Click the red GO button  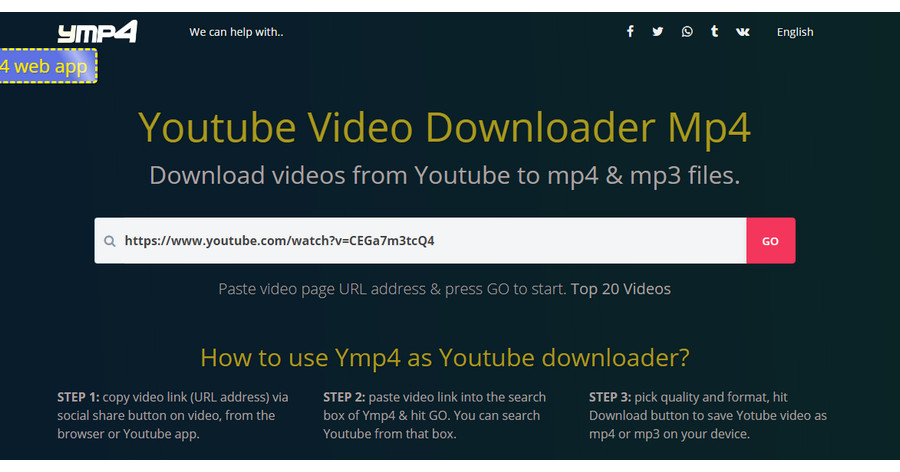[x=770, y=241]
